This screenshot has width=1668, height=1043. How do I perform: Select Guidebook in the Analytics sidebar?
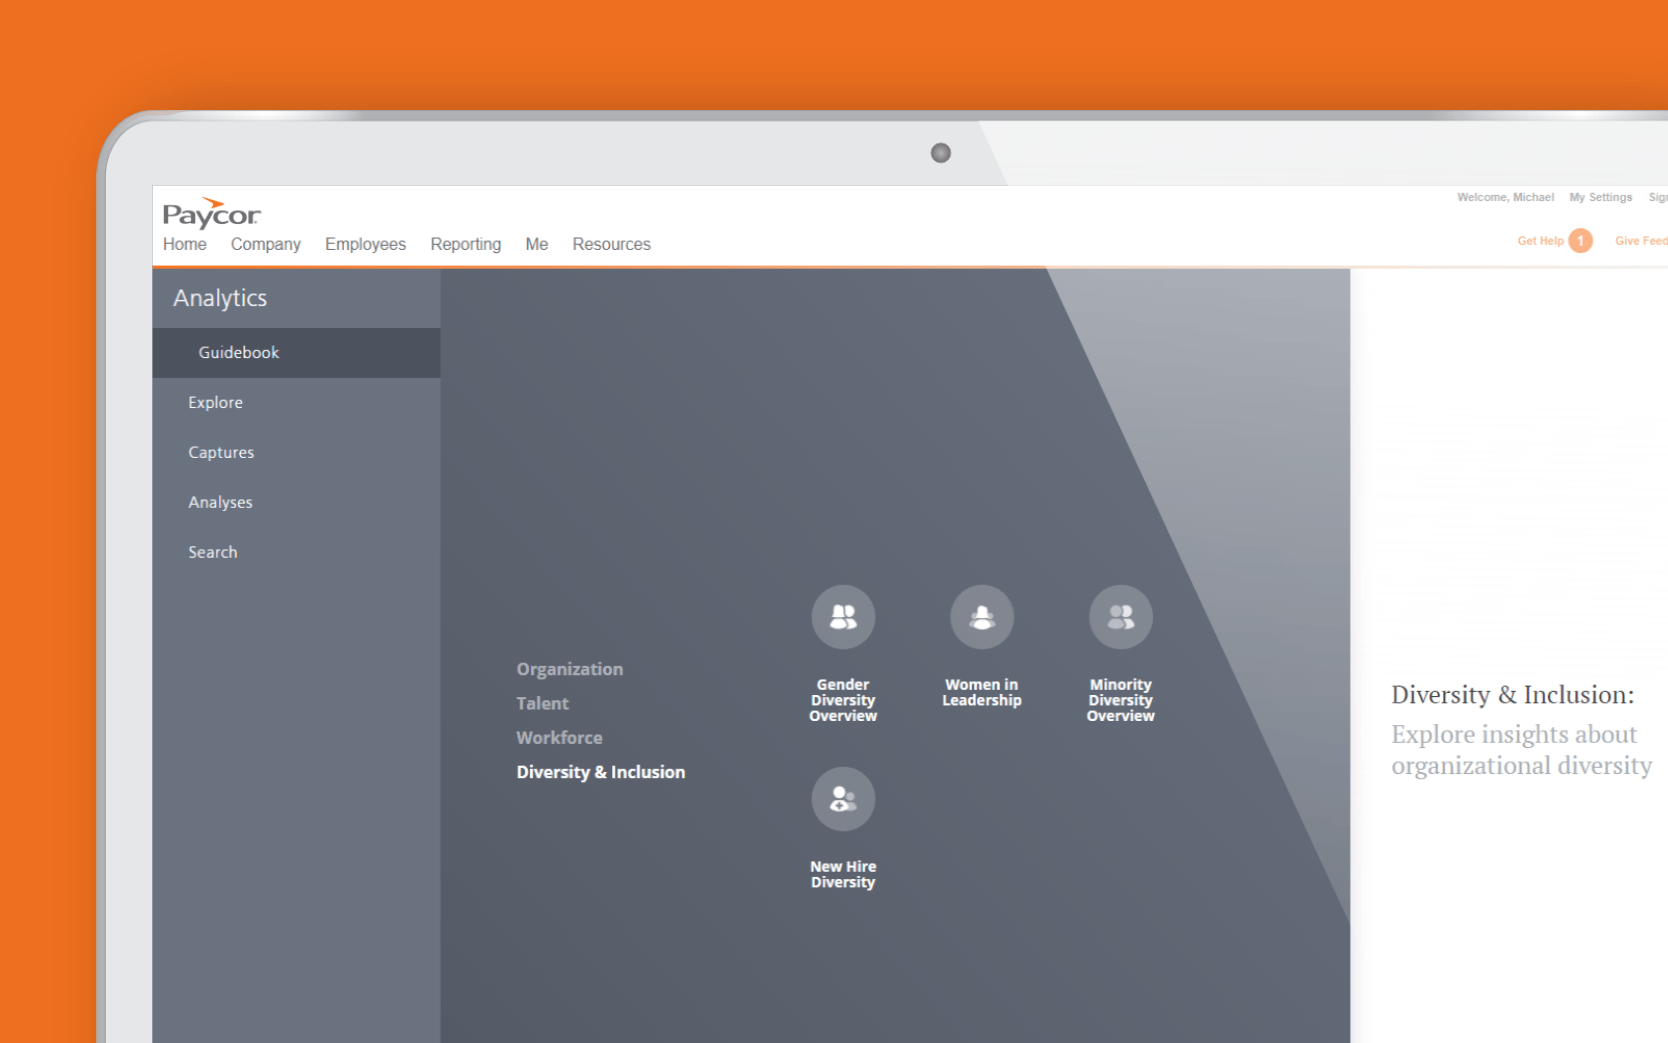296,353
